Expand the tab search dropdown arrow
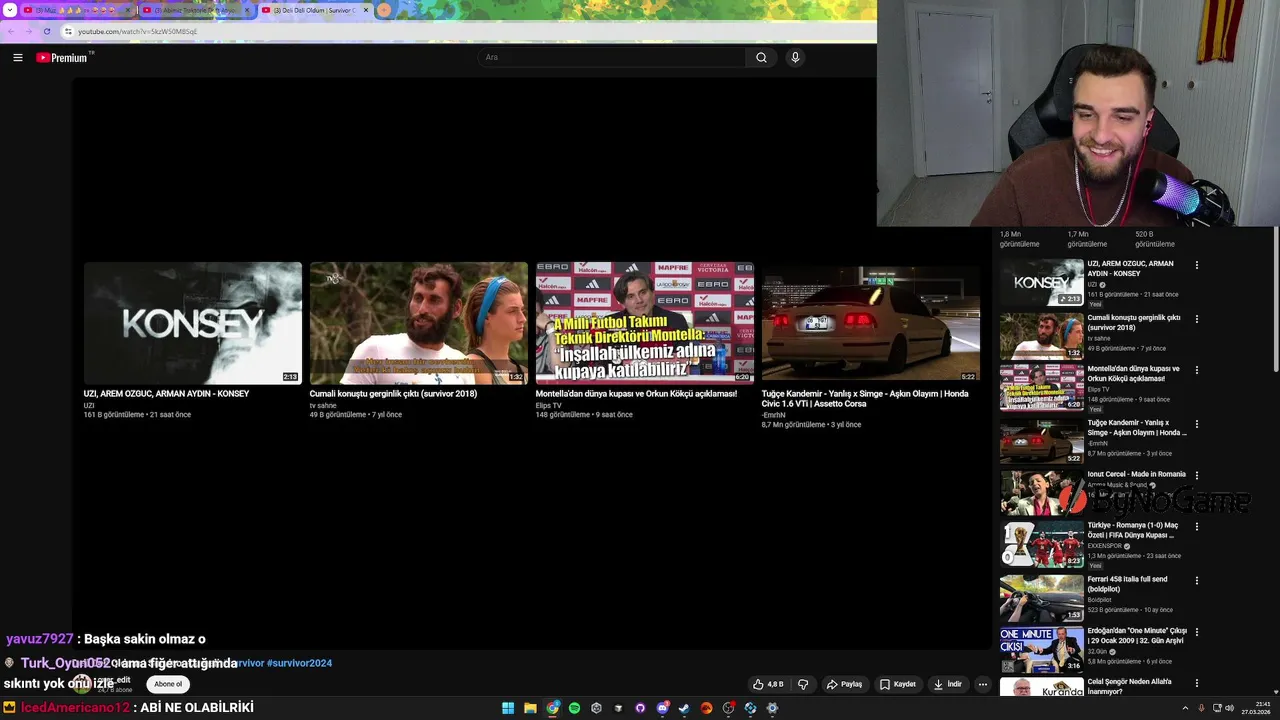This screenshot has width=1280, height=720. (x=9, y=10)
